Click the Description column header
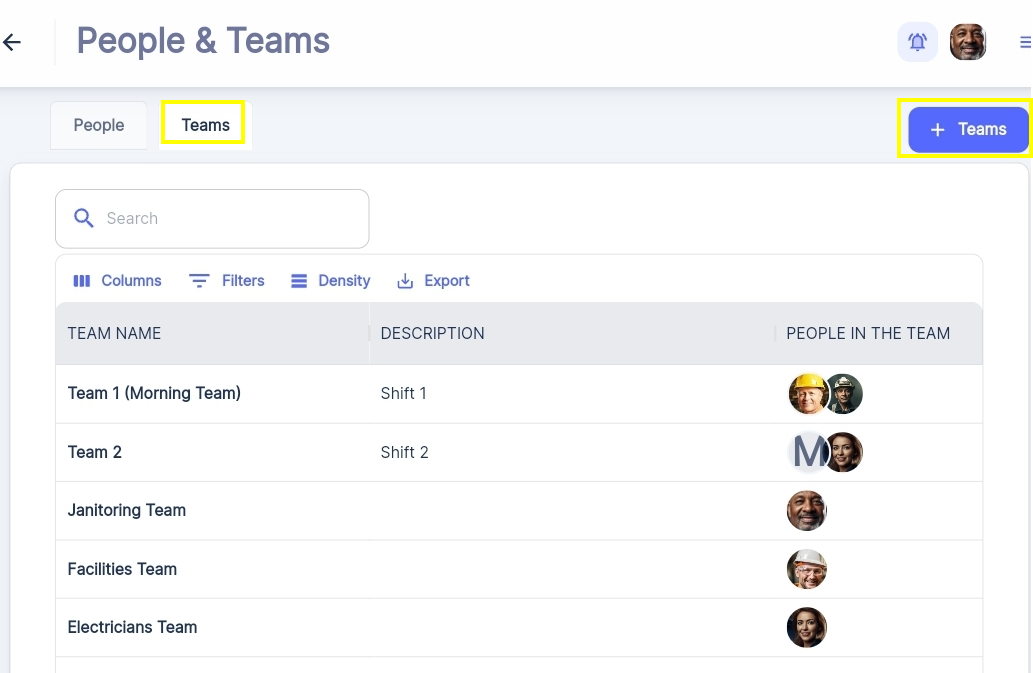Image resolution: width=1033 pixels, height=673 pixels. 432,333
